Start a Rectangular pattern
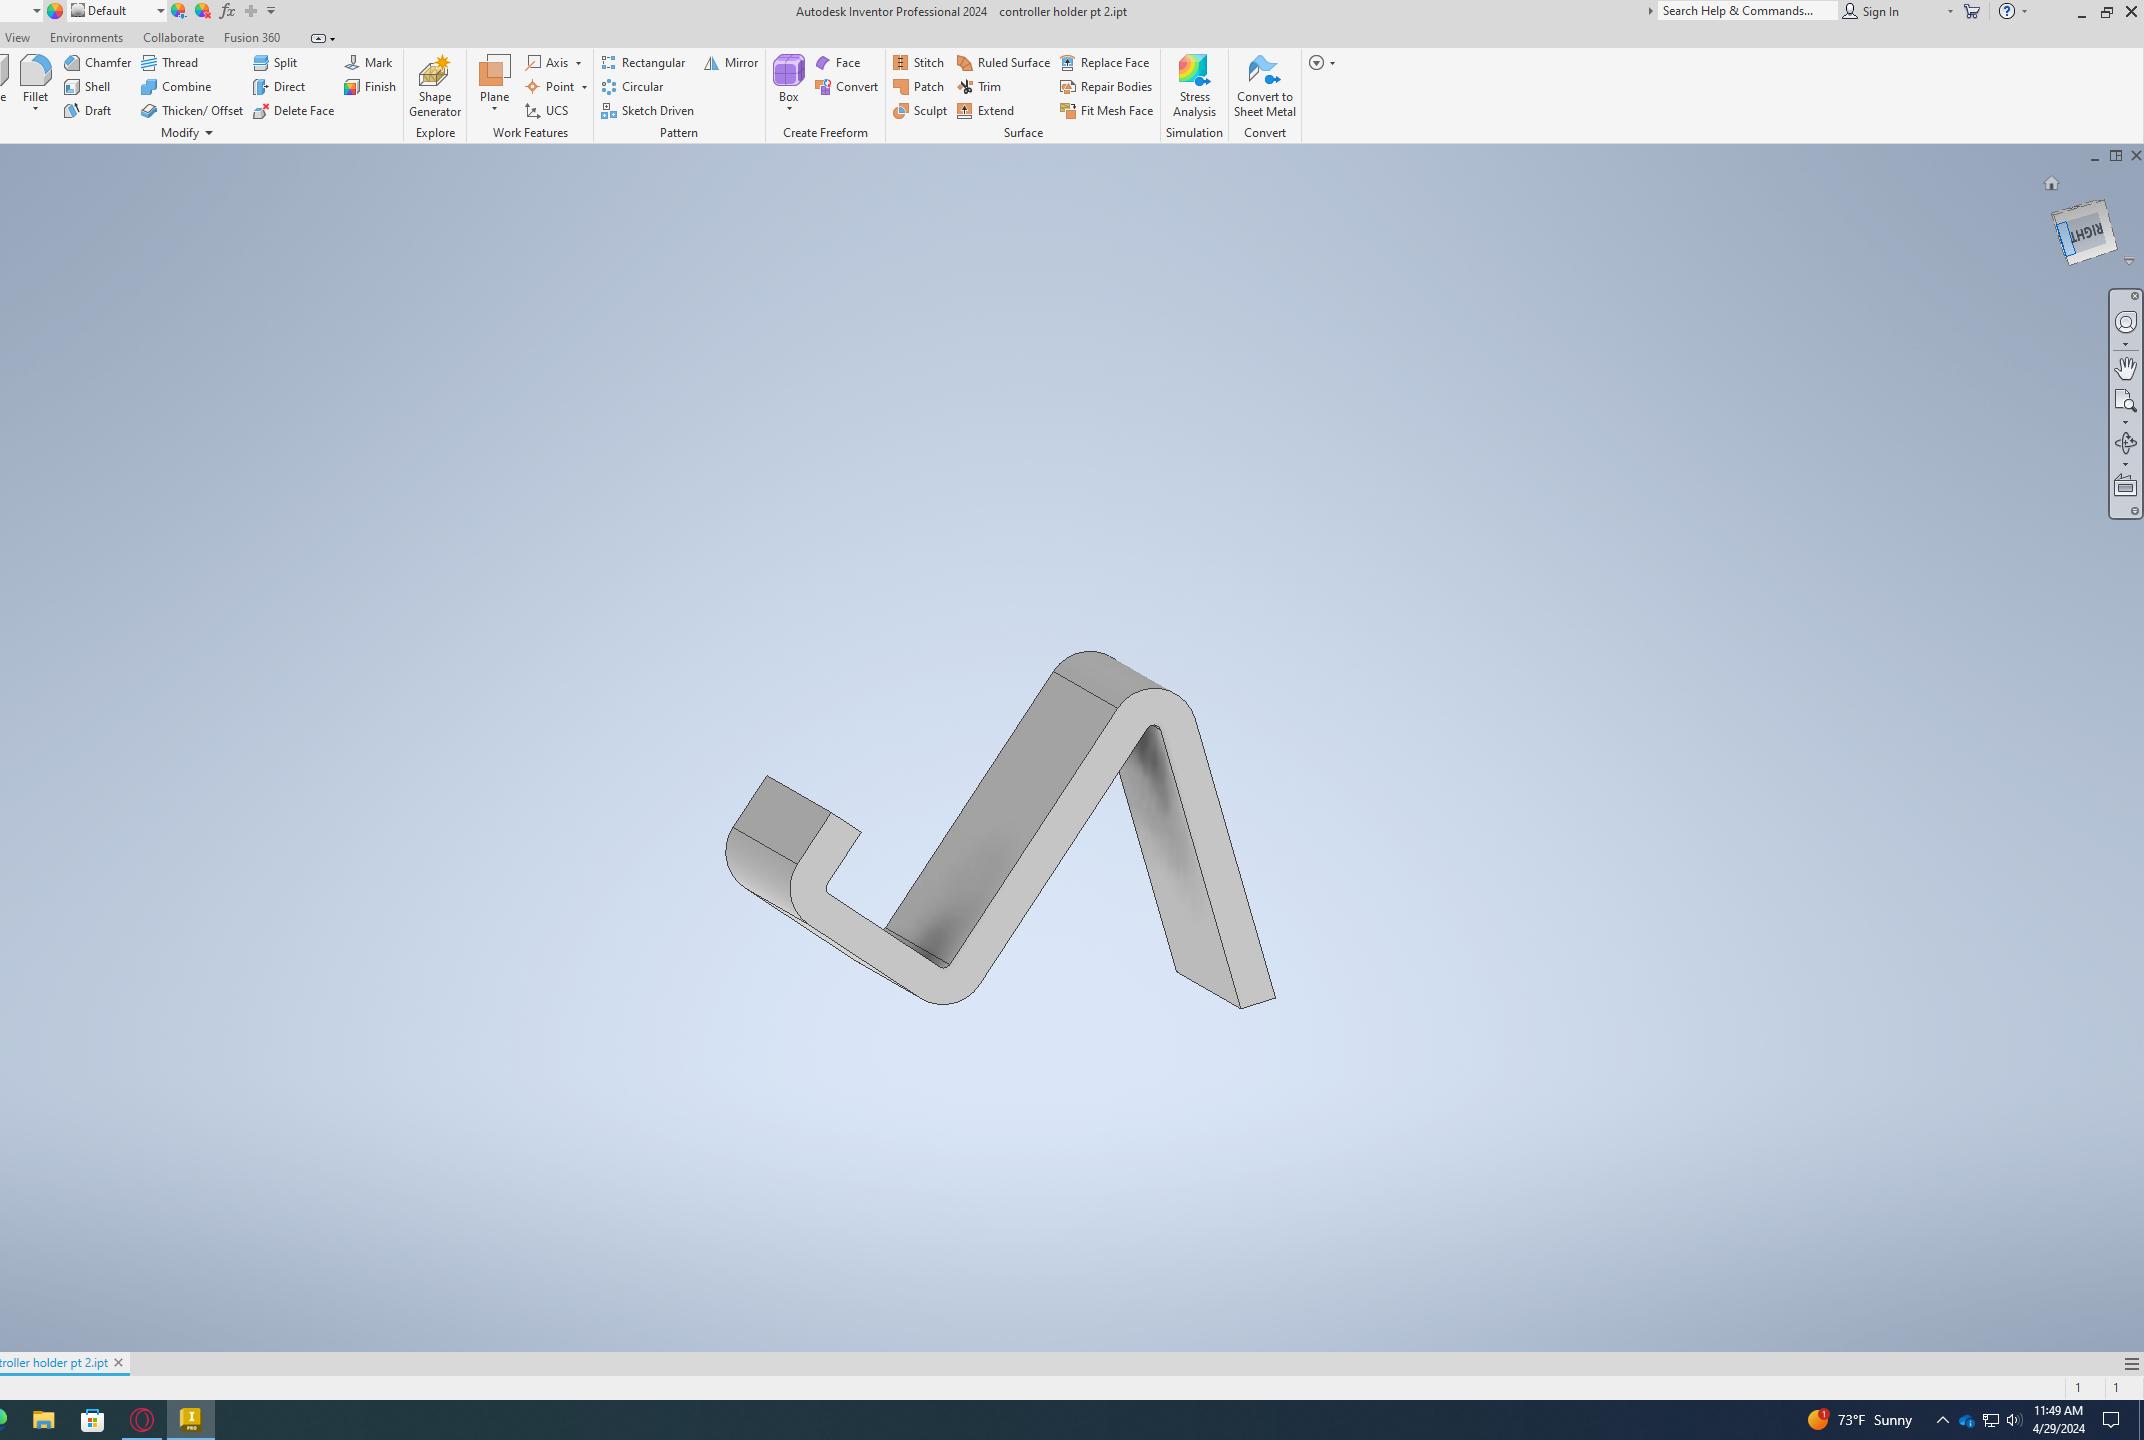This screenshot has width=2144, height=1440. pos(644,62)
